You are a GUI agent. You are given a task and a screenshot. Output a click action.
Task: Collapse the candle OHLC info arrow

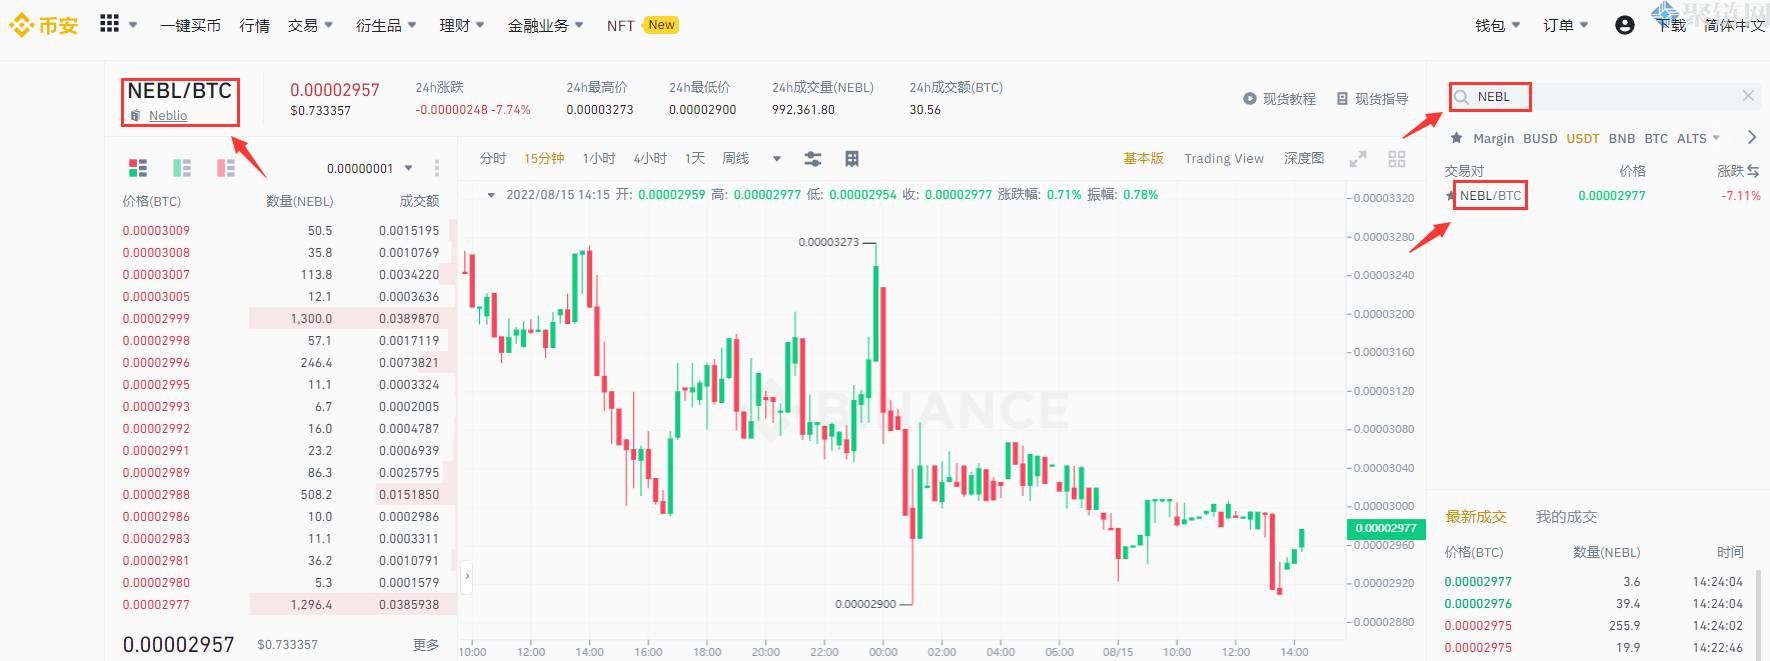491,195
